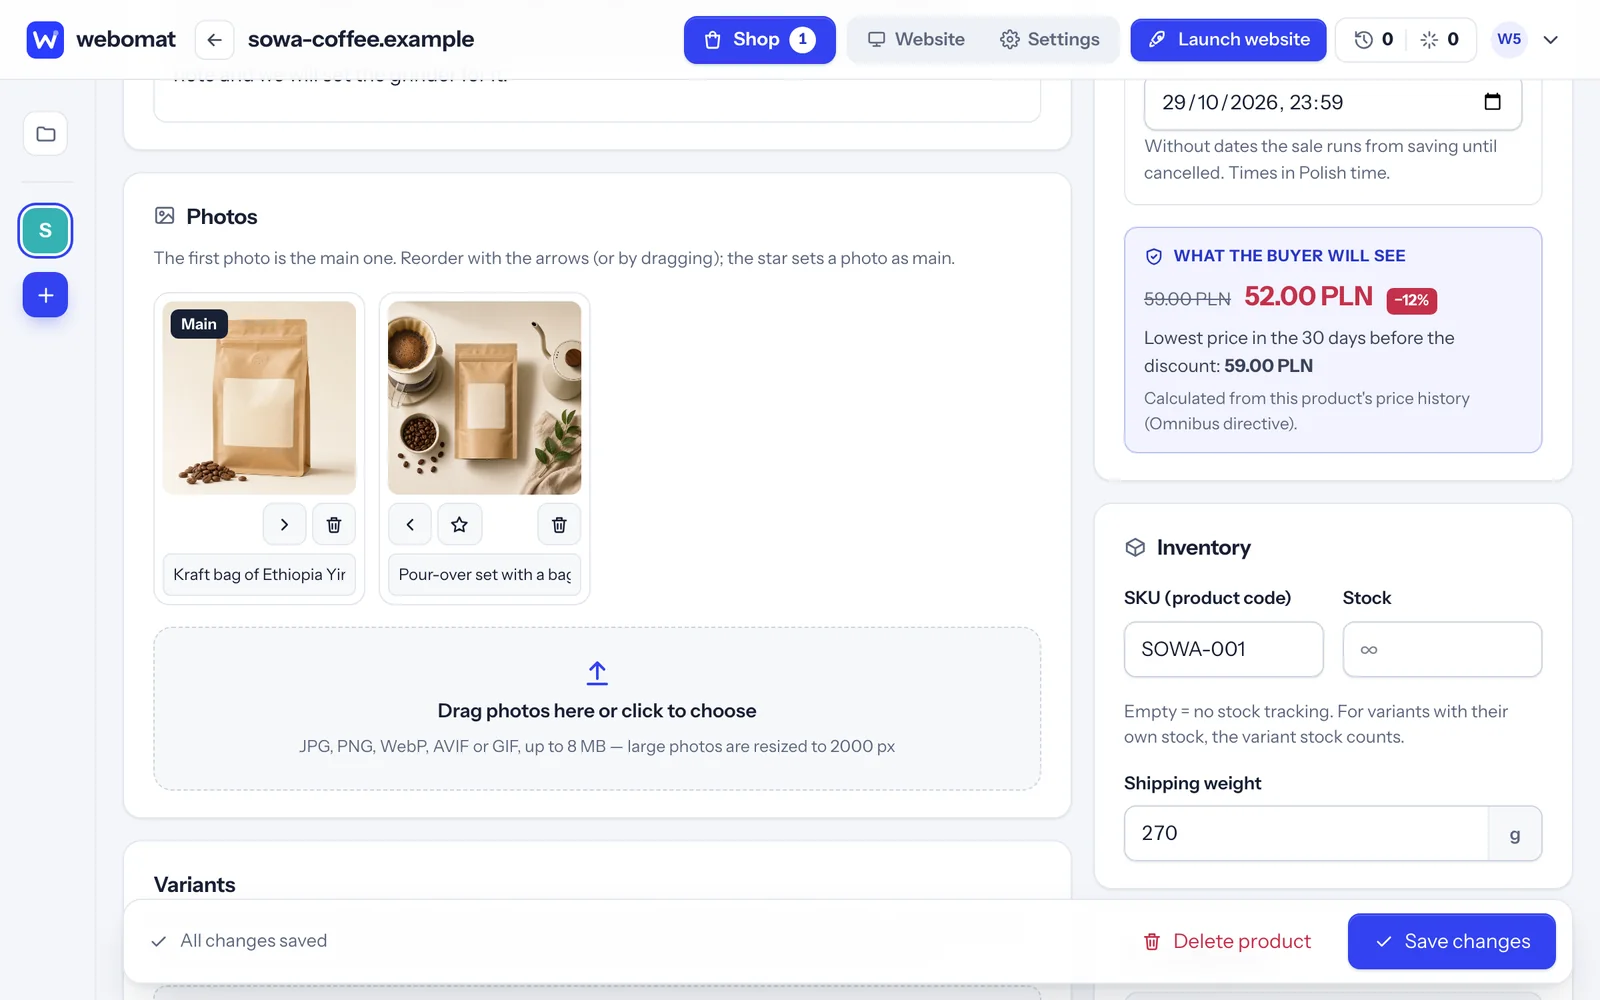This screenshot has width=1600, height=1000.
Task: Click the W5 account avatar
Action: tap(1509, 40)
